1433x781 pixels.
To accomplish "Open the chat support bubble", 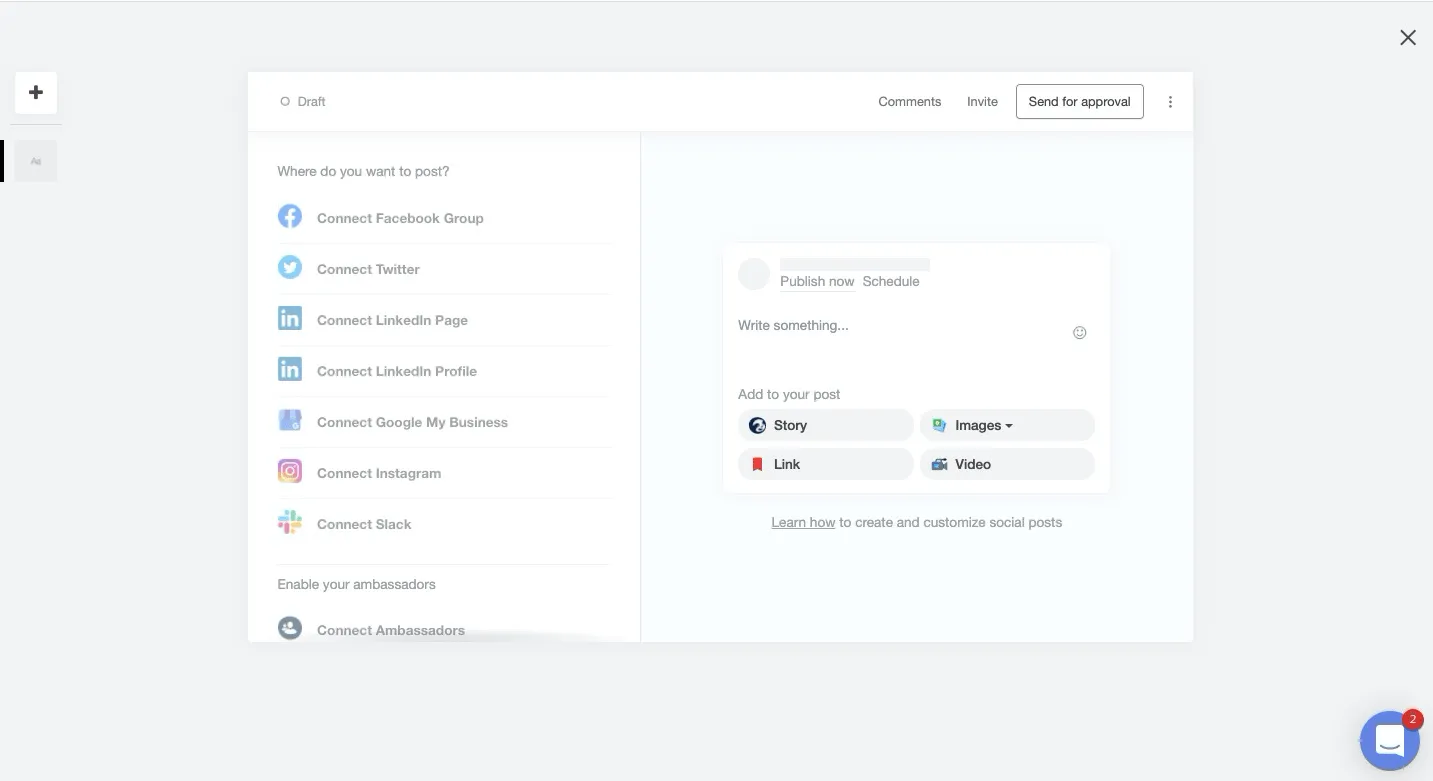I will pyautogui.click(x=1390, y=741).
